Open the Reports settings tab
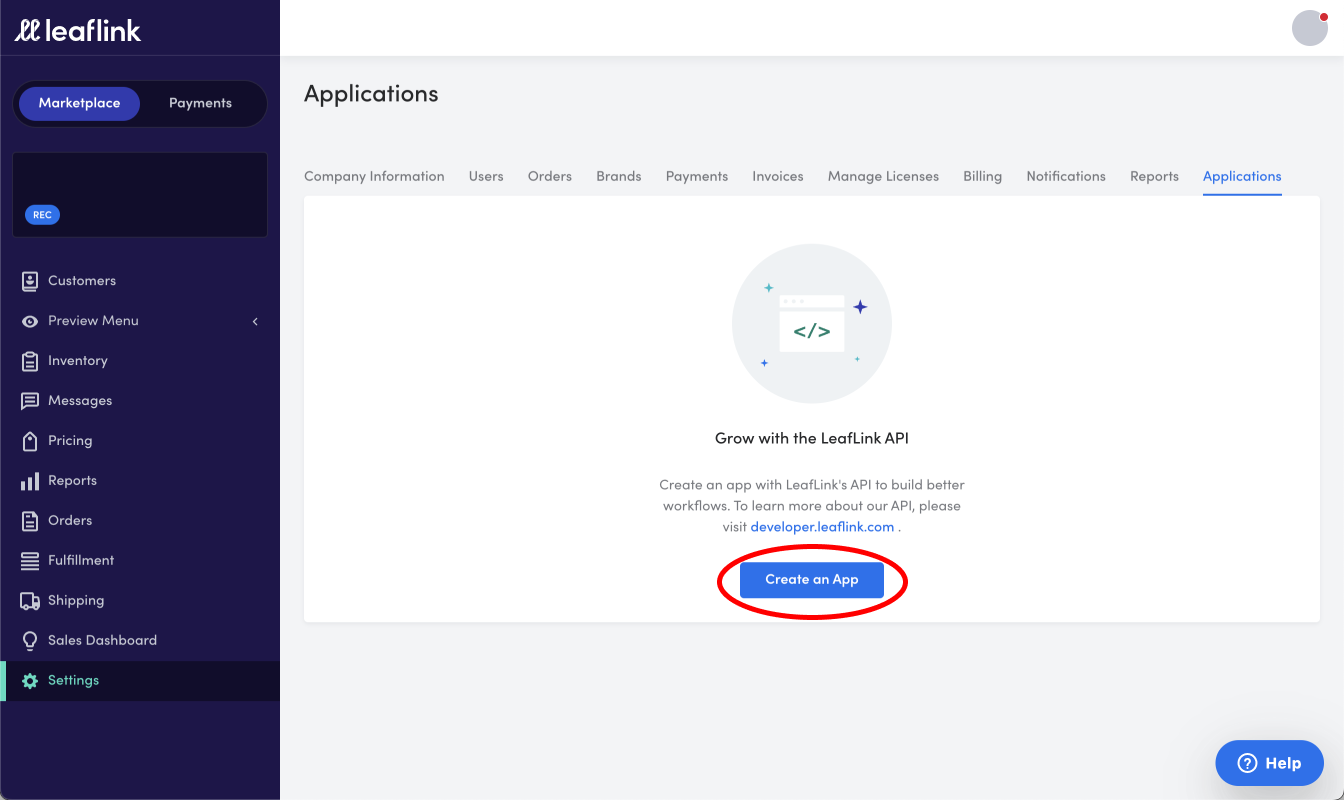This screenshot has width=1344, height=800. click(x=1154, y=176)
